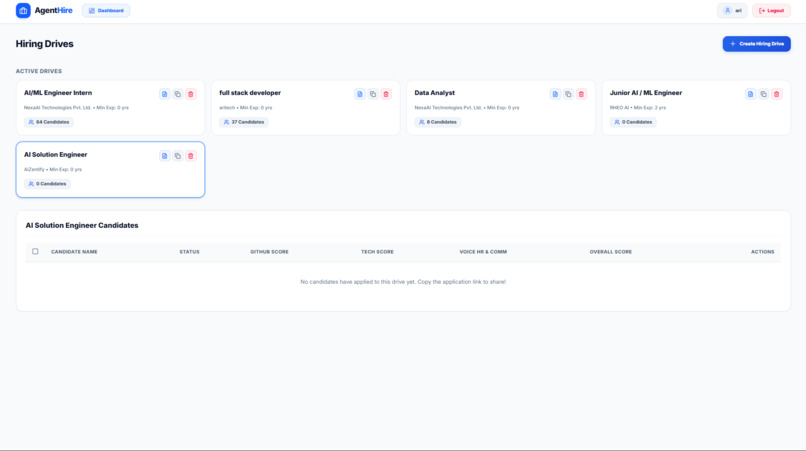
Task: Click the Active Drives section label
Action: coord(39,71)
